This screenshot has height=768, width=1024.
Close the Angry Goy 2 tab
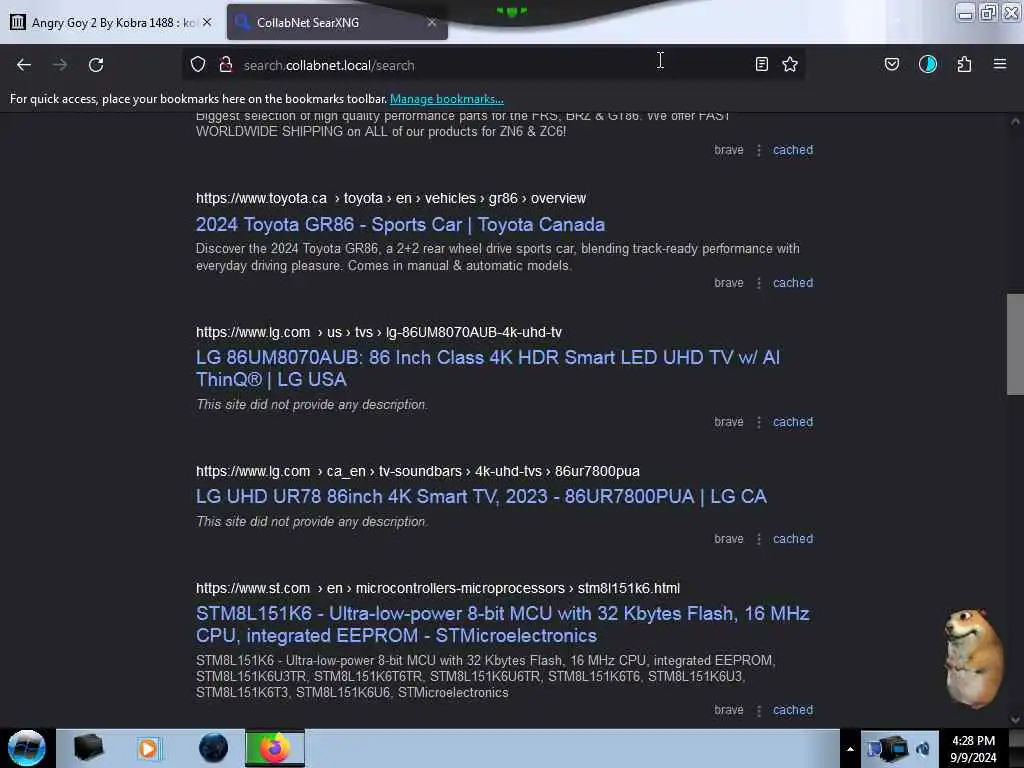click(207, 22)
